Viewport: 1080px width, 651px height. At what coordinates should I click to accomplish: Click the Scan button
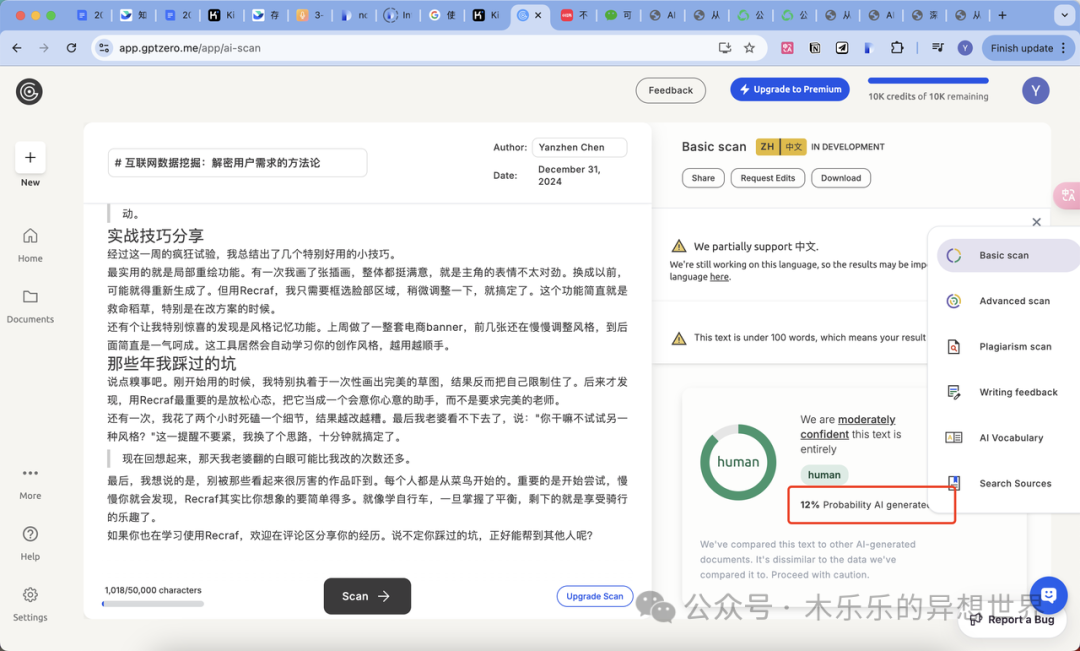pos(367,596)
